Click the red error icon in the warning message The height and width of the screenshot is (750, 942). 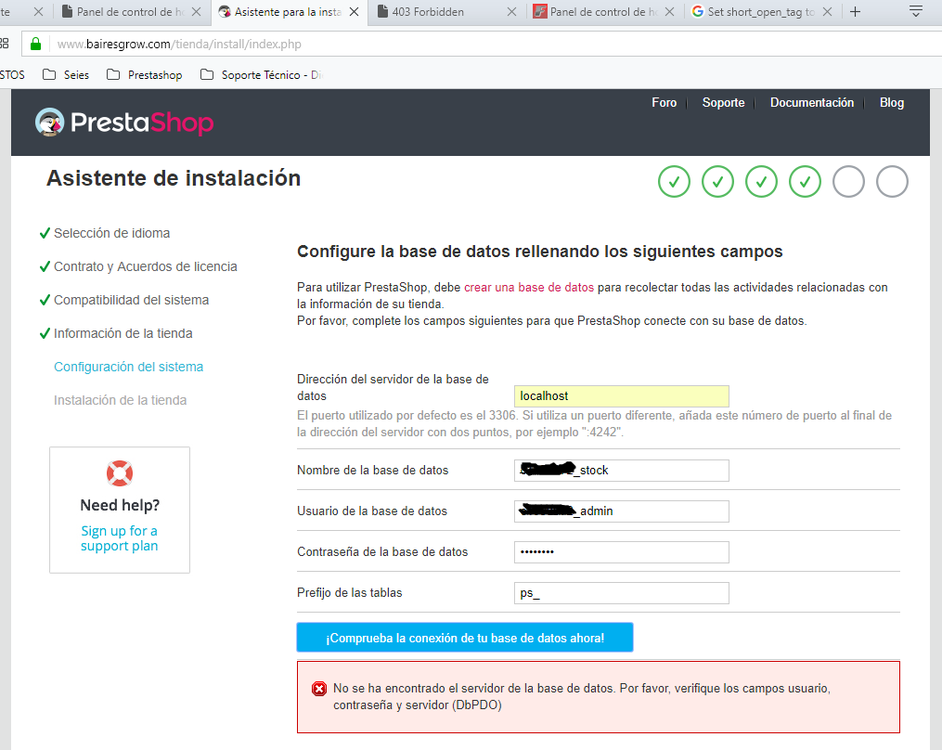[x=319, y=688]
